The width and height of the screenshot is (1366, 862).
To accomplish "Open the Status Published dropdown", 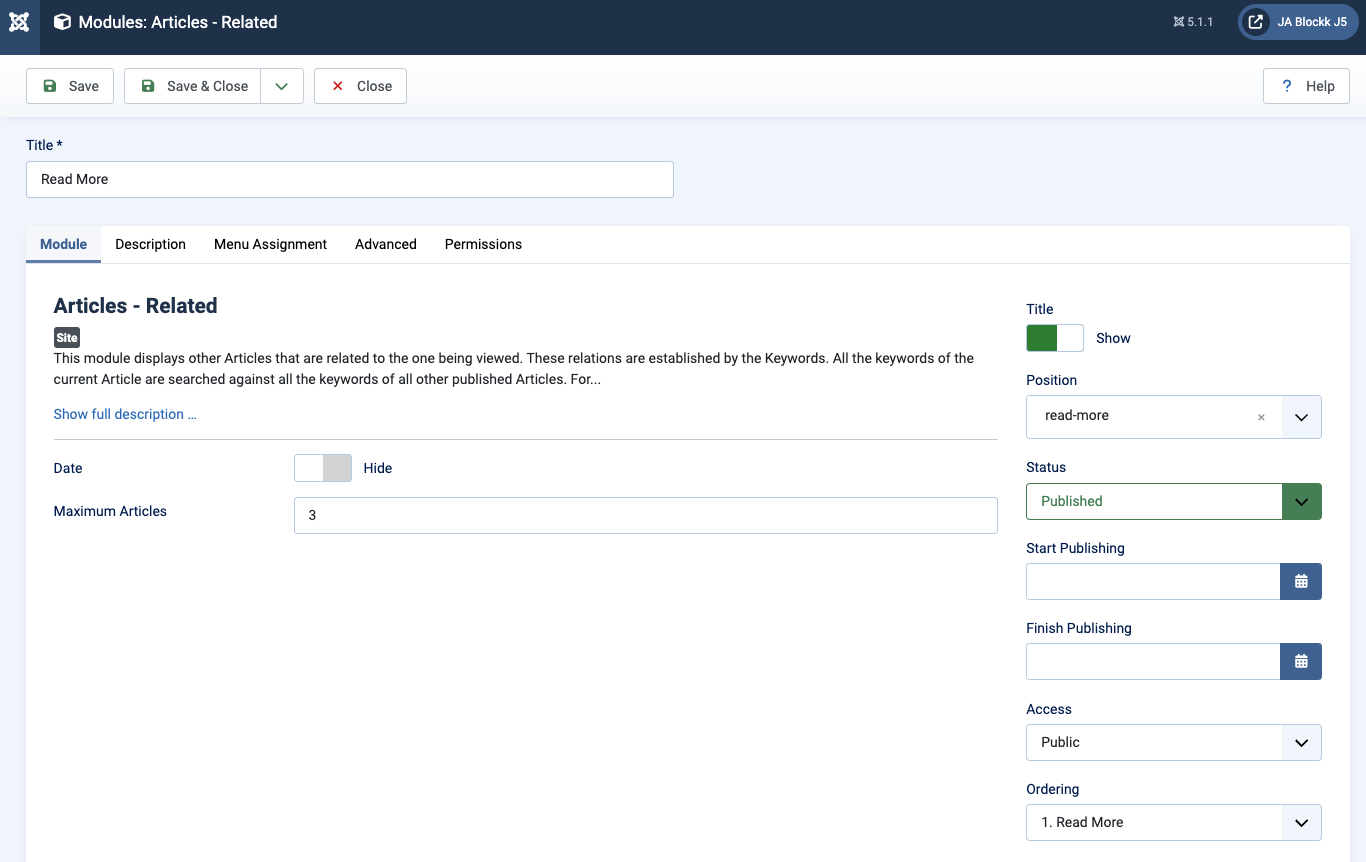I will pos(1301,501).
